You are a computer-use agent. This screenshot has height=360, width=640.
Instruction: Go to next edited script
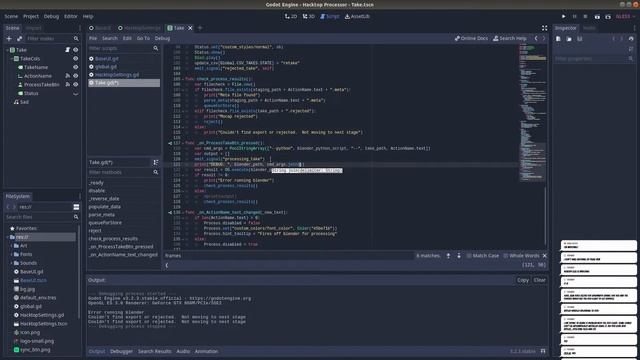click(544, 38)
